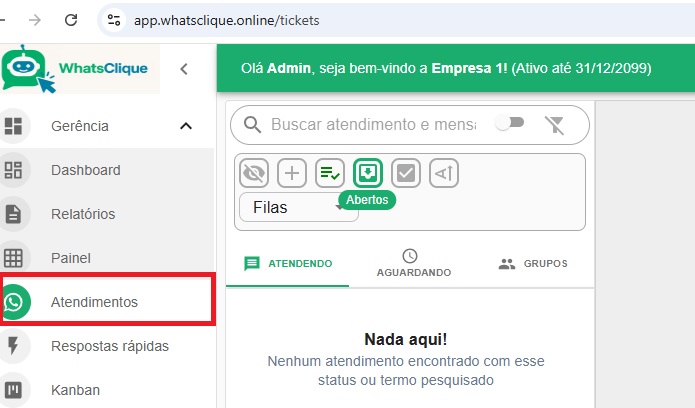Image resolution: width=695 pixels, height=408 pixels.
Task: Toggle the crossed-eye visibility button
Action: point(254,173)
